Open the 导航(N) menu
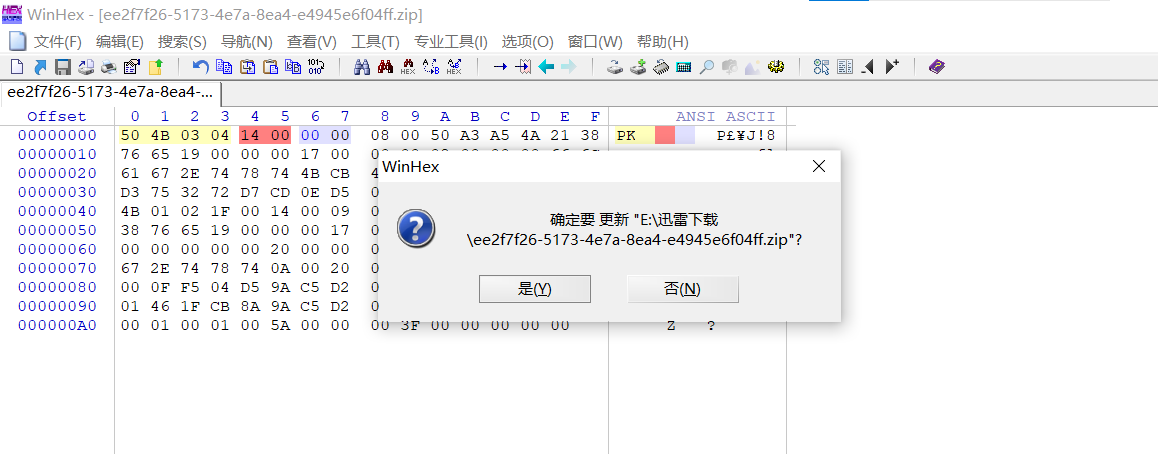 (247, 41)
